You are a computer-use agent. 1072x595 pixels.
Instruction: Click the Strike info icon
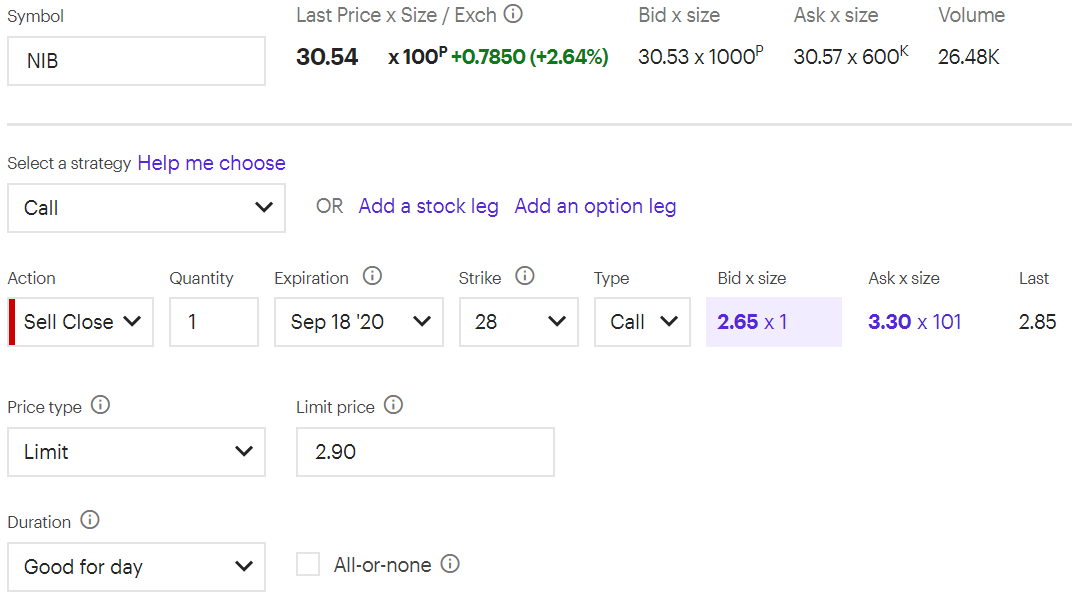[x=524, y=276]
